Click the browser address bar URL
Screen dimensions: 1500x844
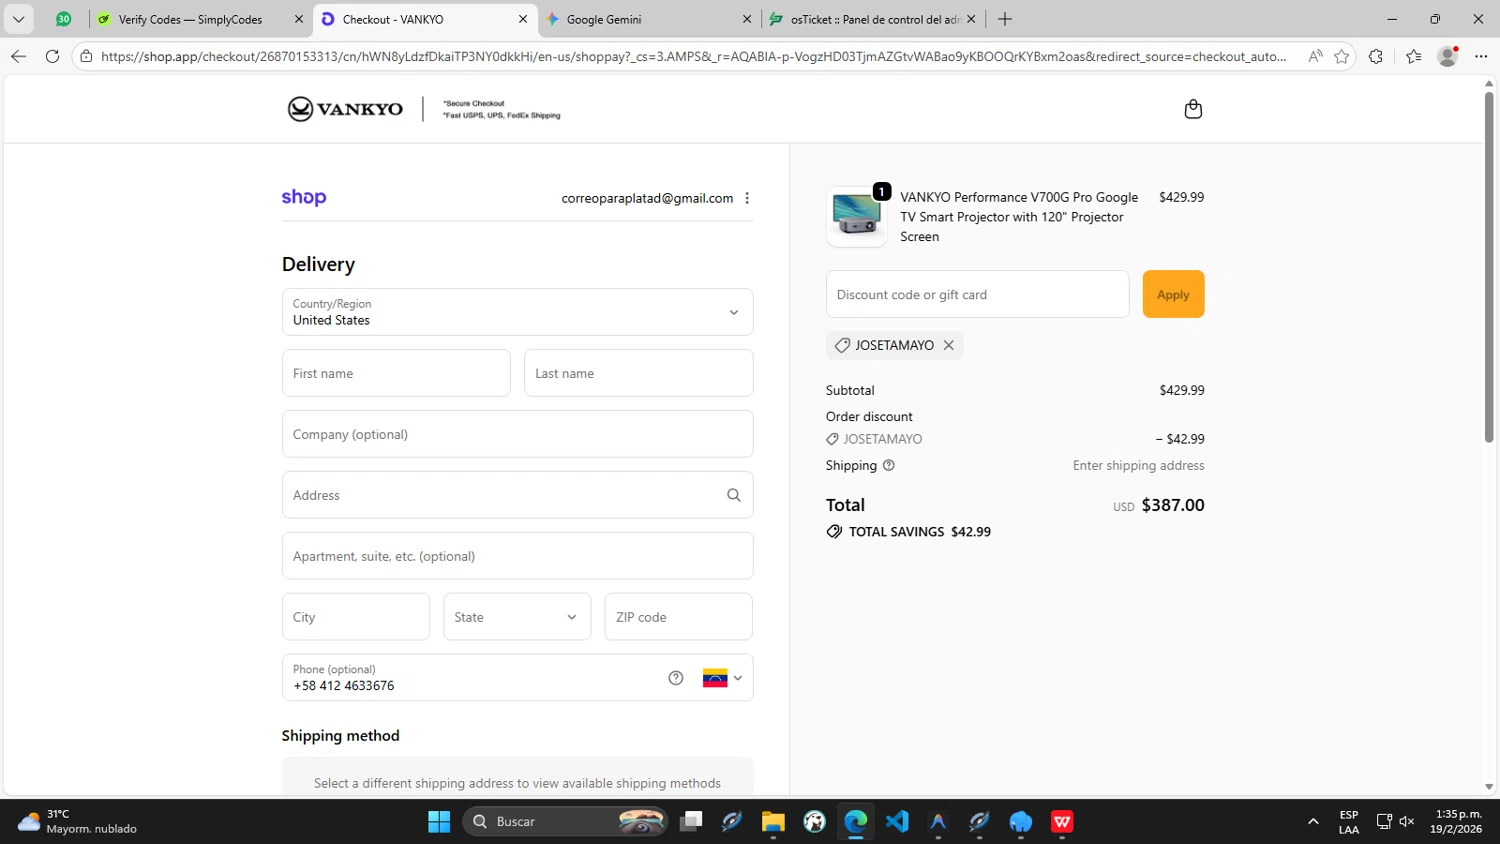693,56
